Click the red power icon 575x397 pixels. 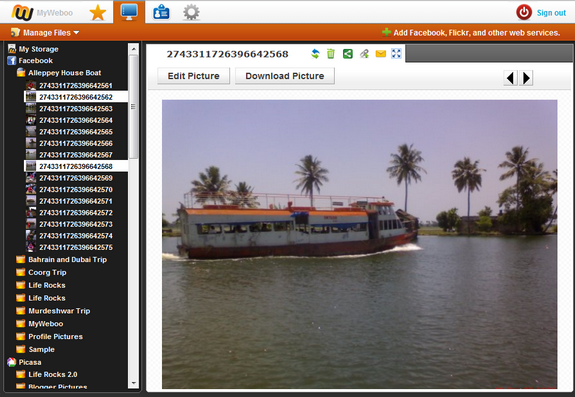click(524, 12)
